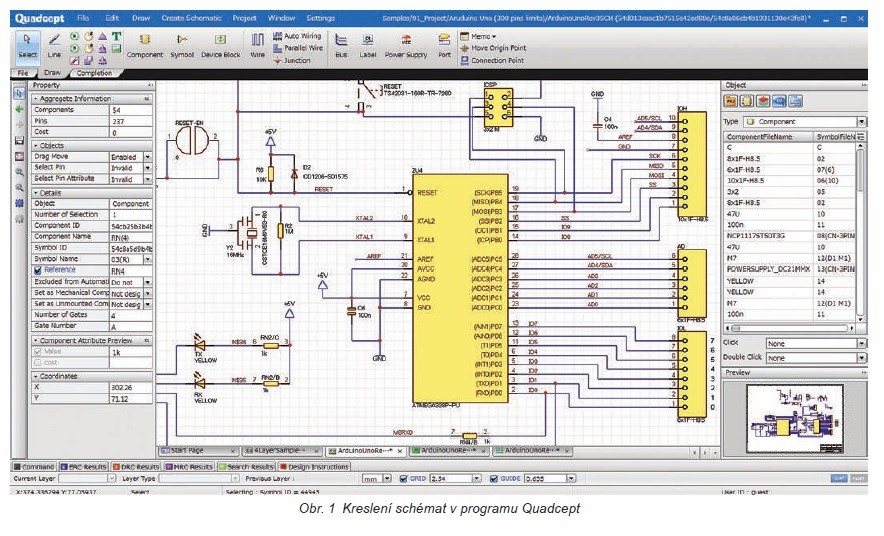Click the image insert icon below text tool
The image size is (884, 536).
116,49
